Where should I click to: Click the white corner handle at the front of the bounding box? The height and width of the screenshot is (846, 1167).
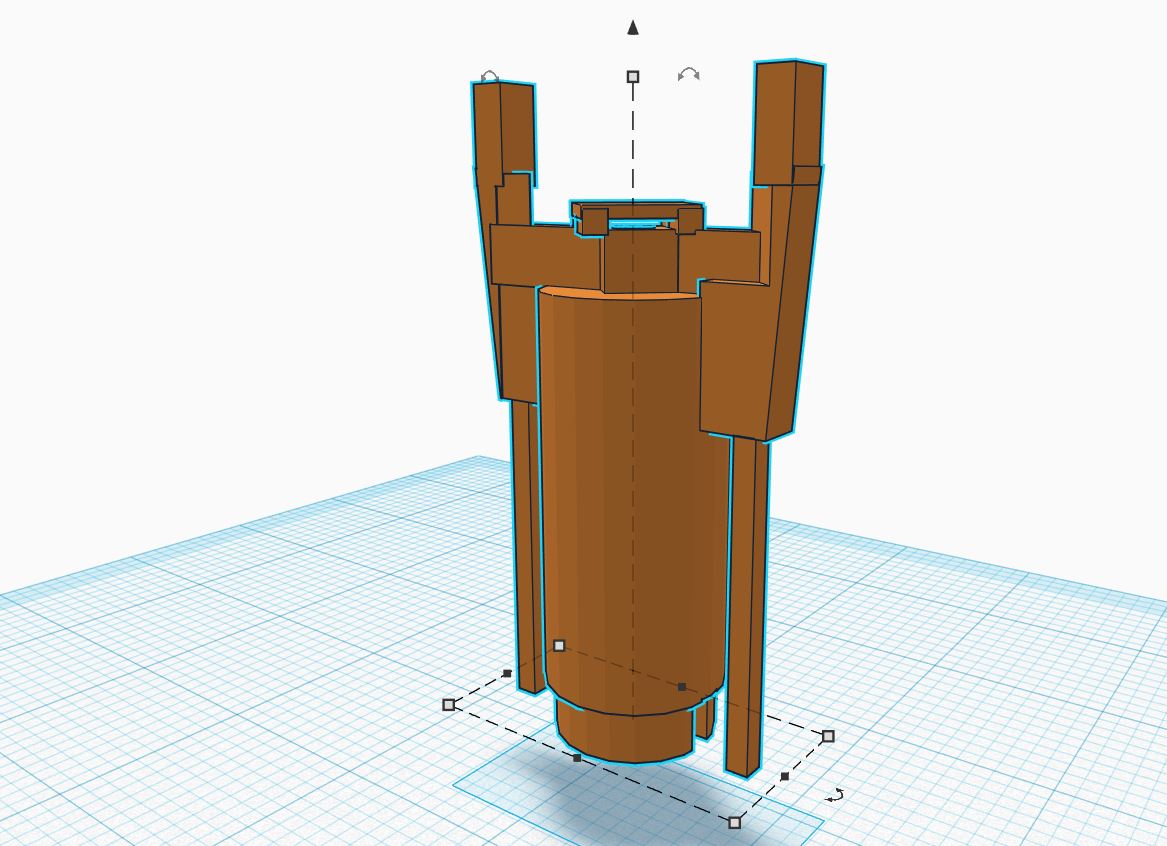point(735,822)
